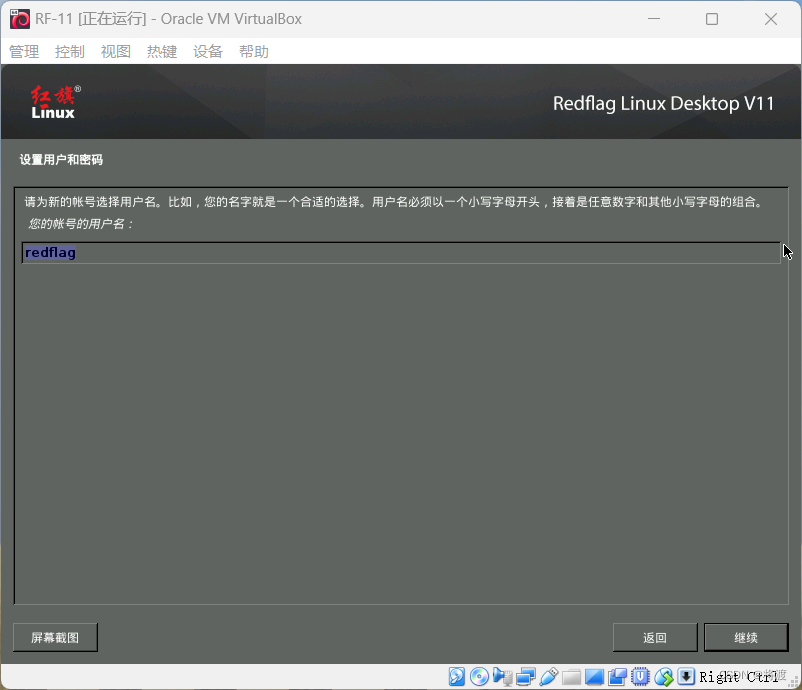Click the username field containing redflag
Viewport: 802px width, 690px height.
point(401,253)
